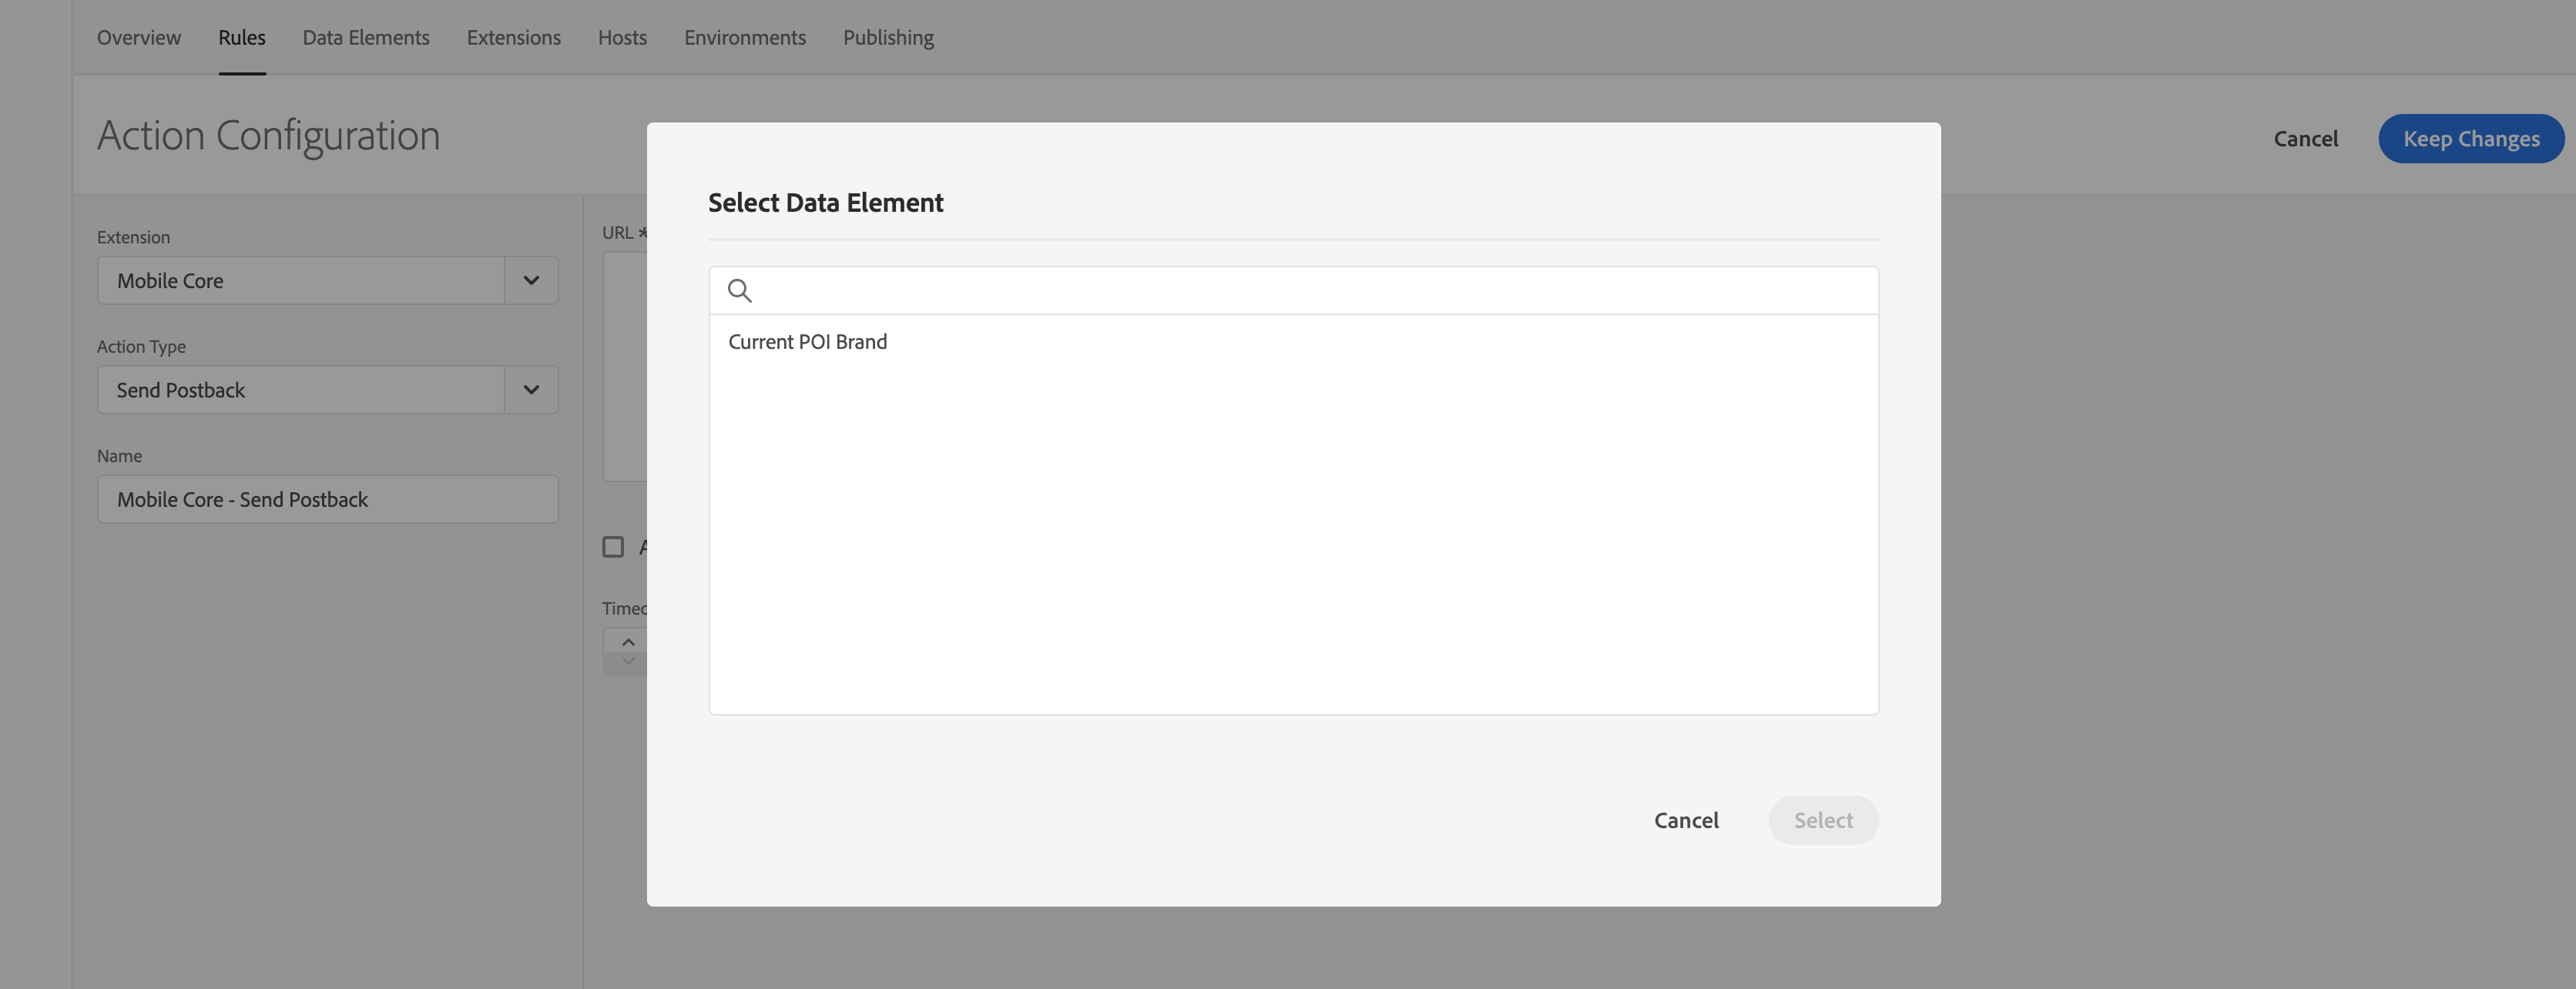Expand the Extension Mobile Core dropdown

[531, 281]
